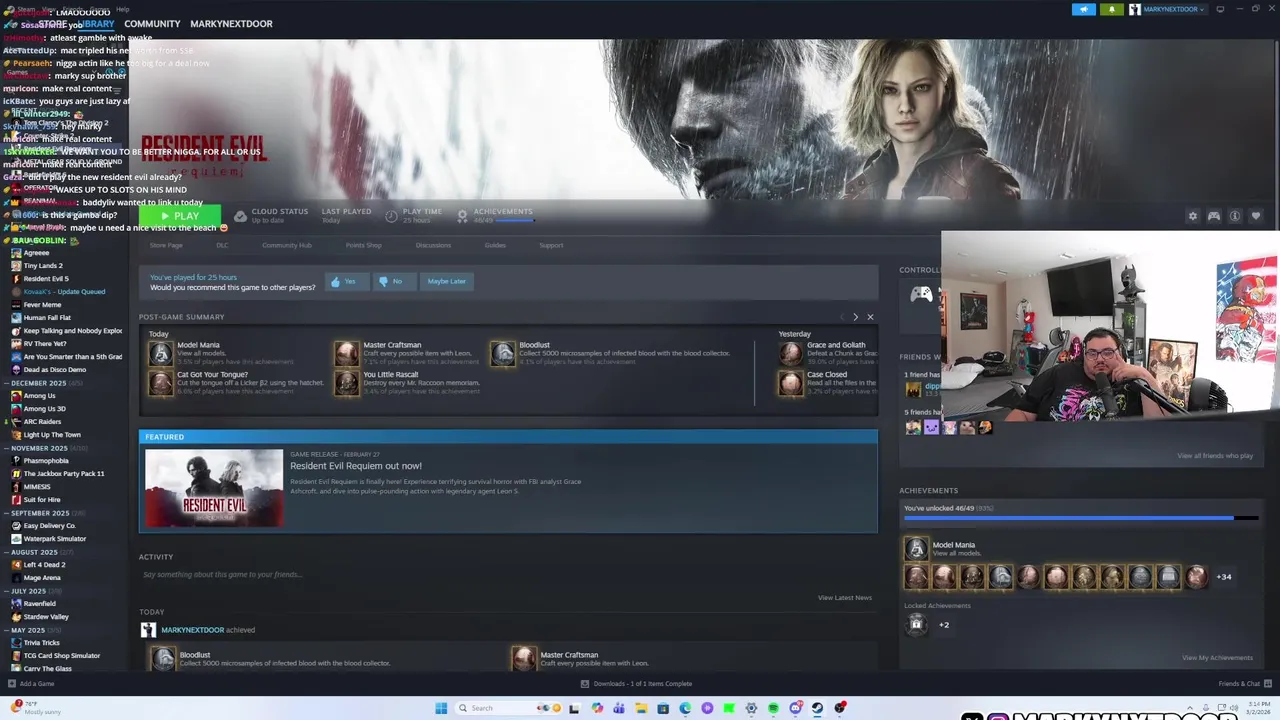
Task: Open the game settings gear icon
Action: pyautogui.click(x=1192, y=216)
